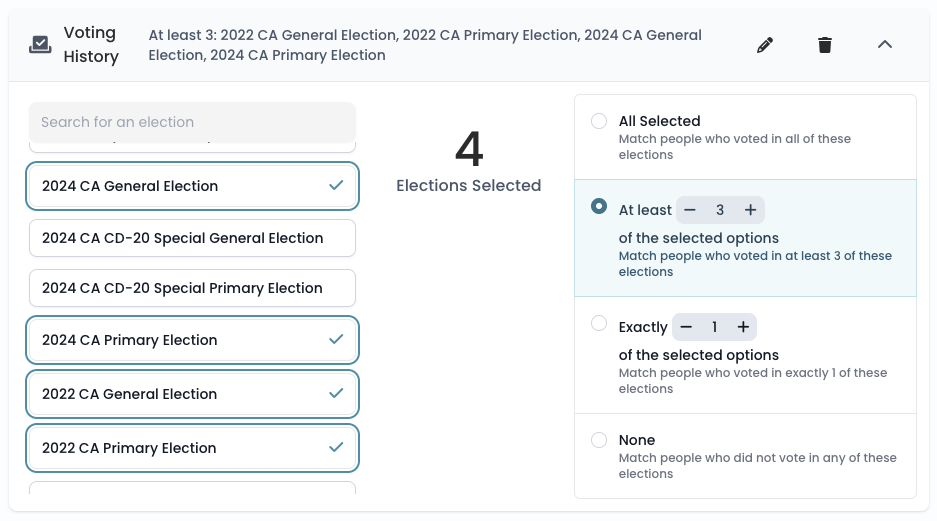
Task: Select the All Selected radio option
Action: click(599, 121)
